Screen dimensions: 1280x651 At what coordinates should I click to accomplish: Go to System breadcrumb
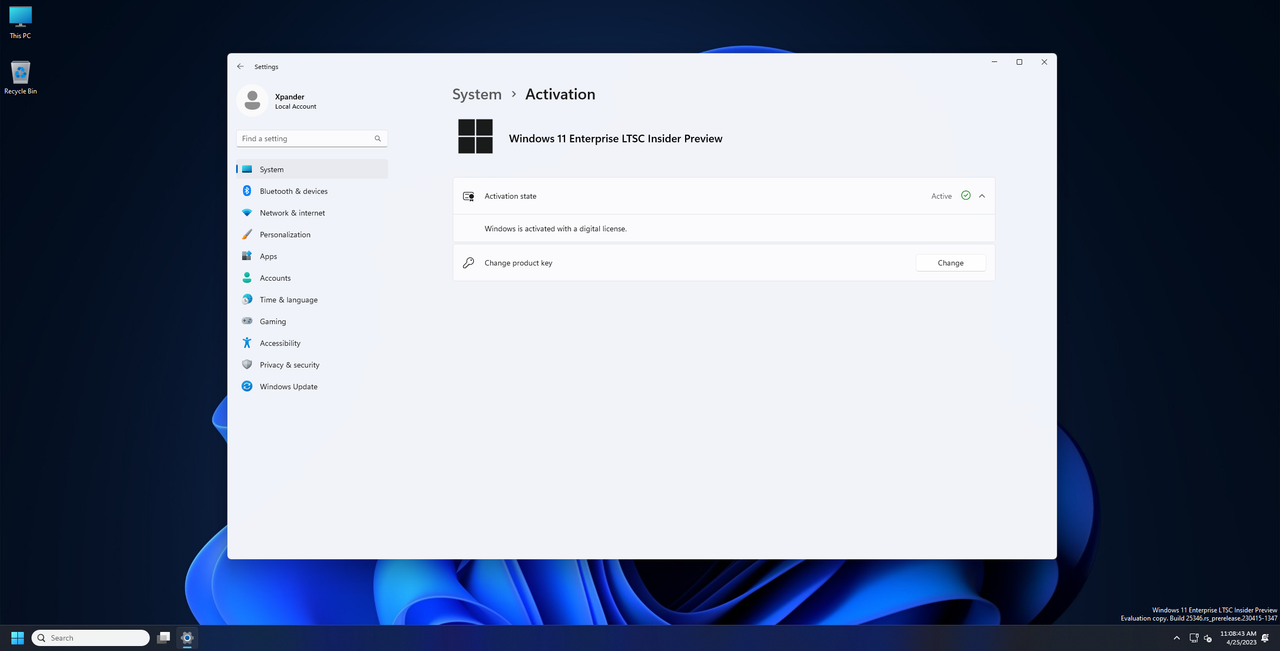tap(477, 94)
